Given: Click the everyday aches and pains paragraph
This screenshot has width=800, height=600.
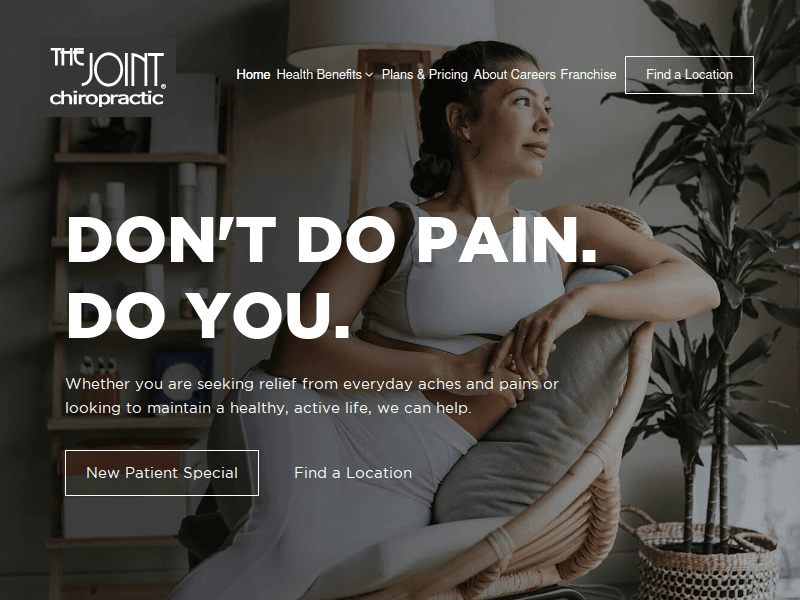Looking at the screenshot, I should 312,396.
